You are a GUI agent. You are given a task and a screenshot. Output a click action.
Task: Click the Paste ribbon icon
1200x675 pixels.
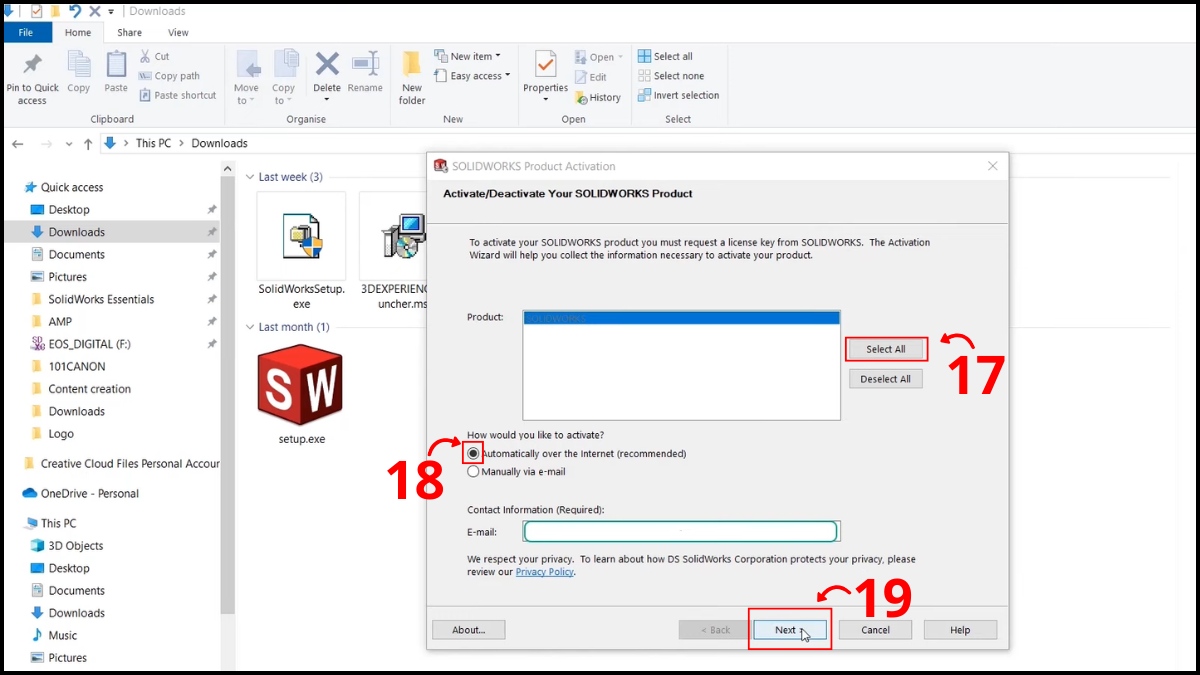[116, 64]
